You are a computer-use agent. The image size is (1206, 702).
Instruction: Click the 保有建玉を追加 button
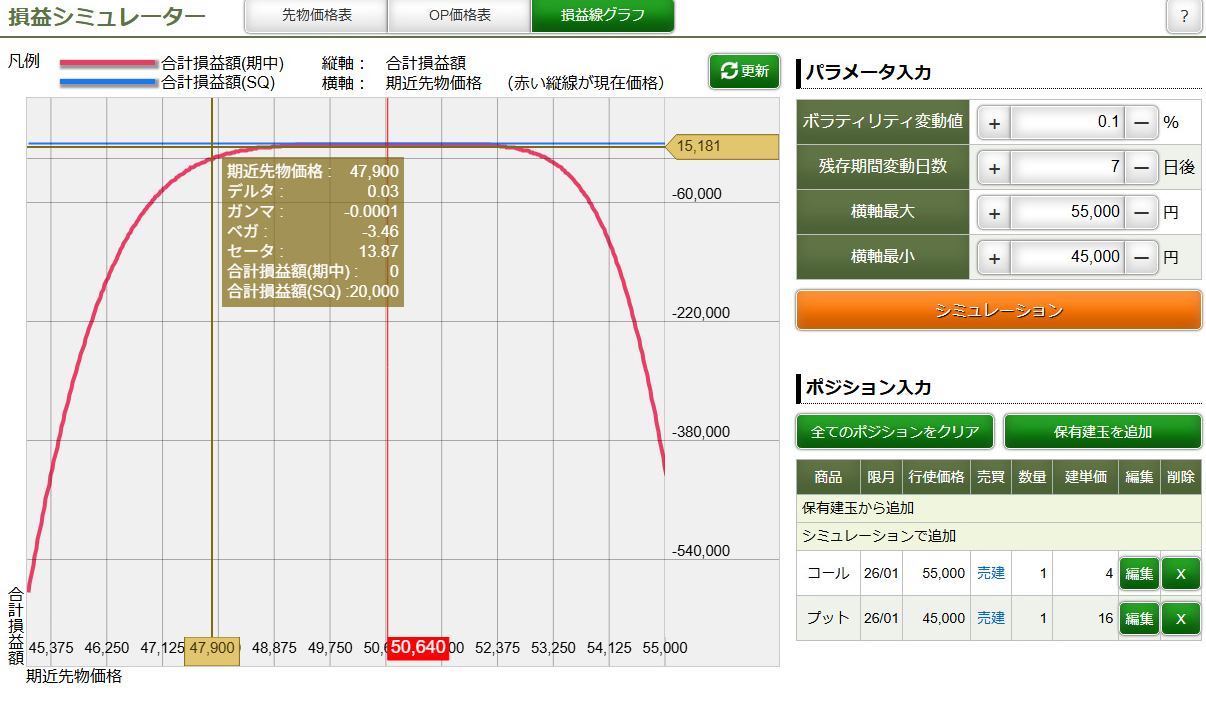1102,432
